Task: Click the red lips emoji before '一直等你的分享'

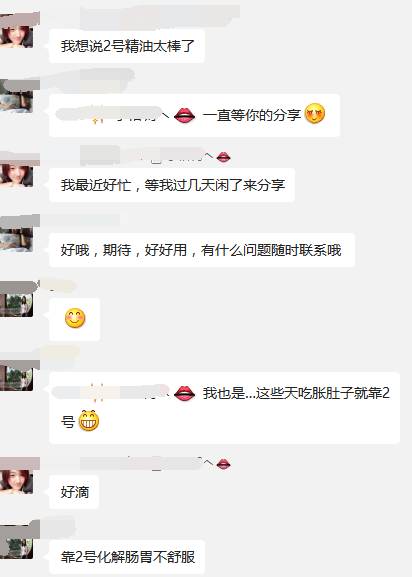Action: click(184, 116)
